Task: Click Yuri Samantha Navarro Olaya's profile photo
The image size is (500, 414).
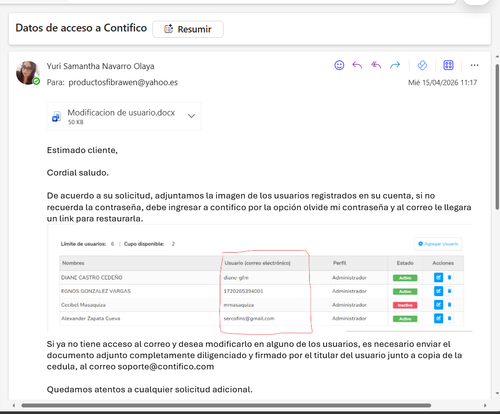Action: pos(27,73)
